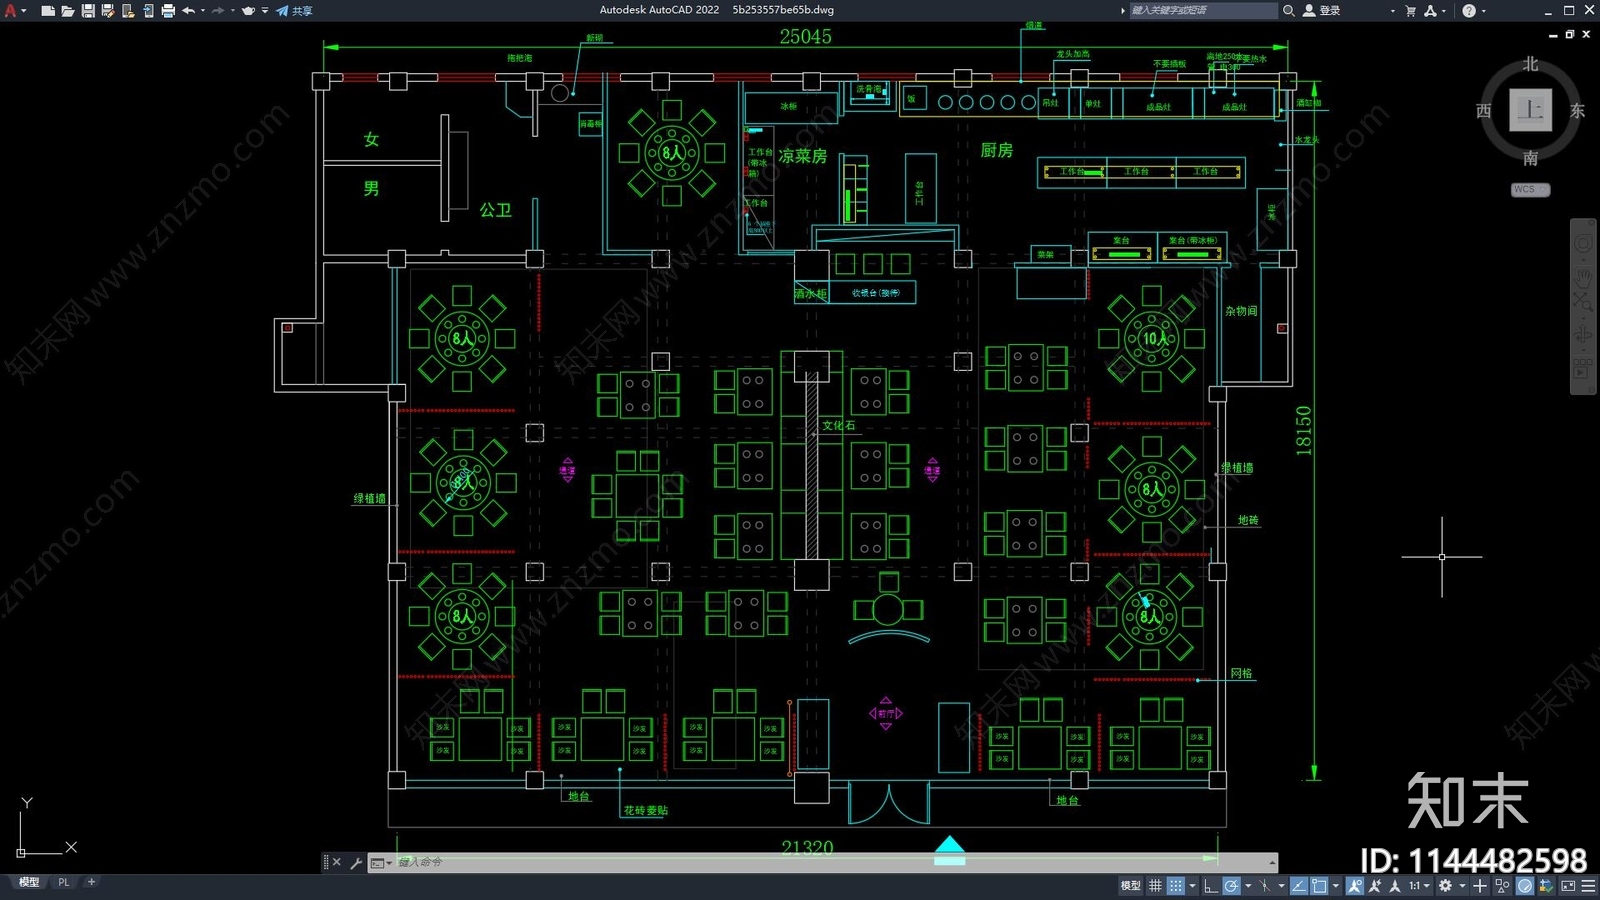This screenshot has width=1600, height=900.
Task: Toggle ortho mode in the status bar
Action: tap(1210, 886)
